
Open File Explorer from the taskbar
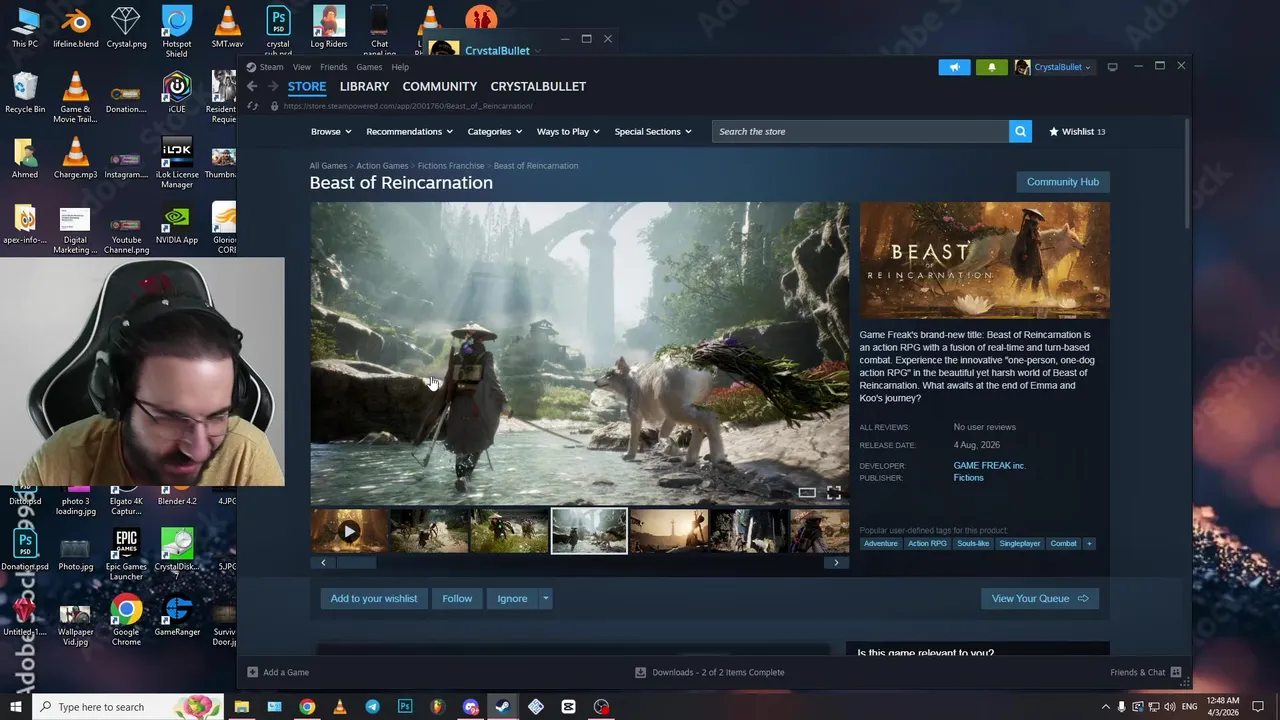[241, 707]
